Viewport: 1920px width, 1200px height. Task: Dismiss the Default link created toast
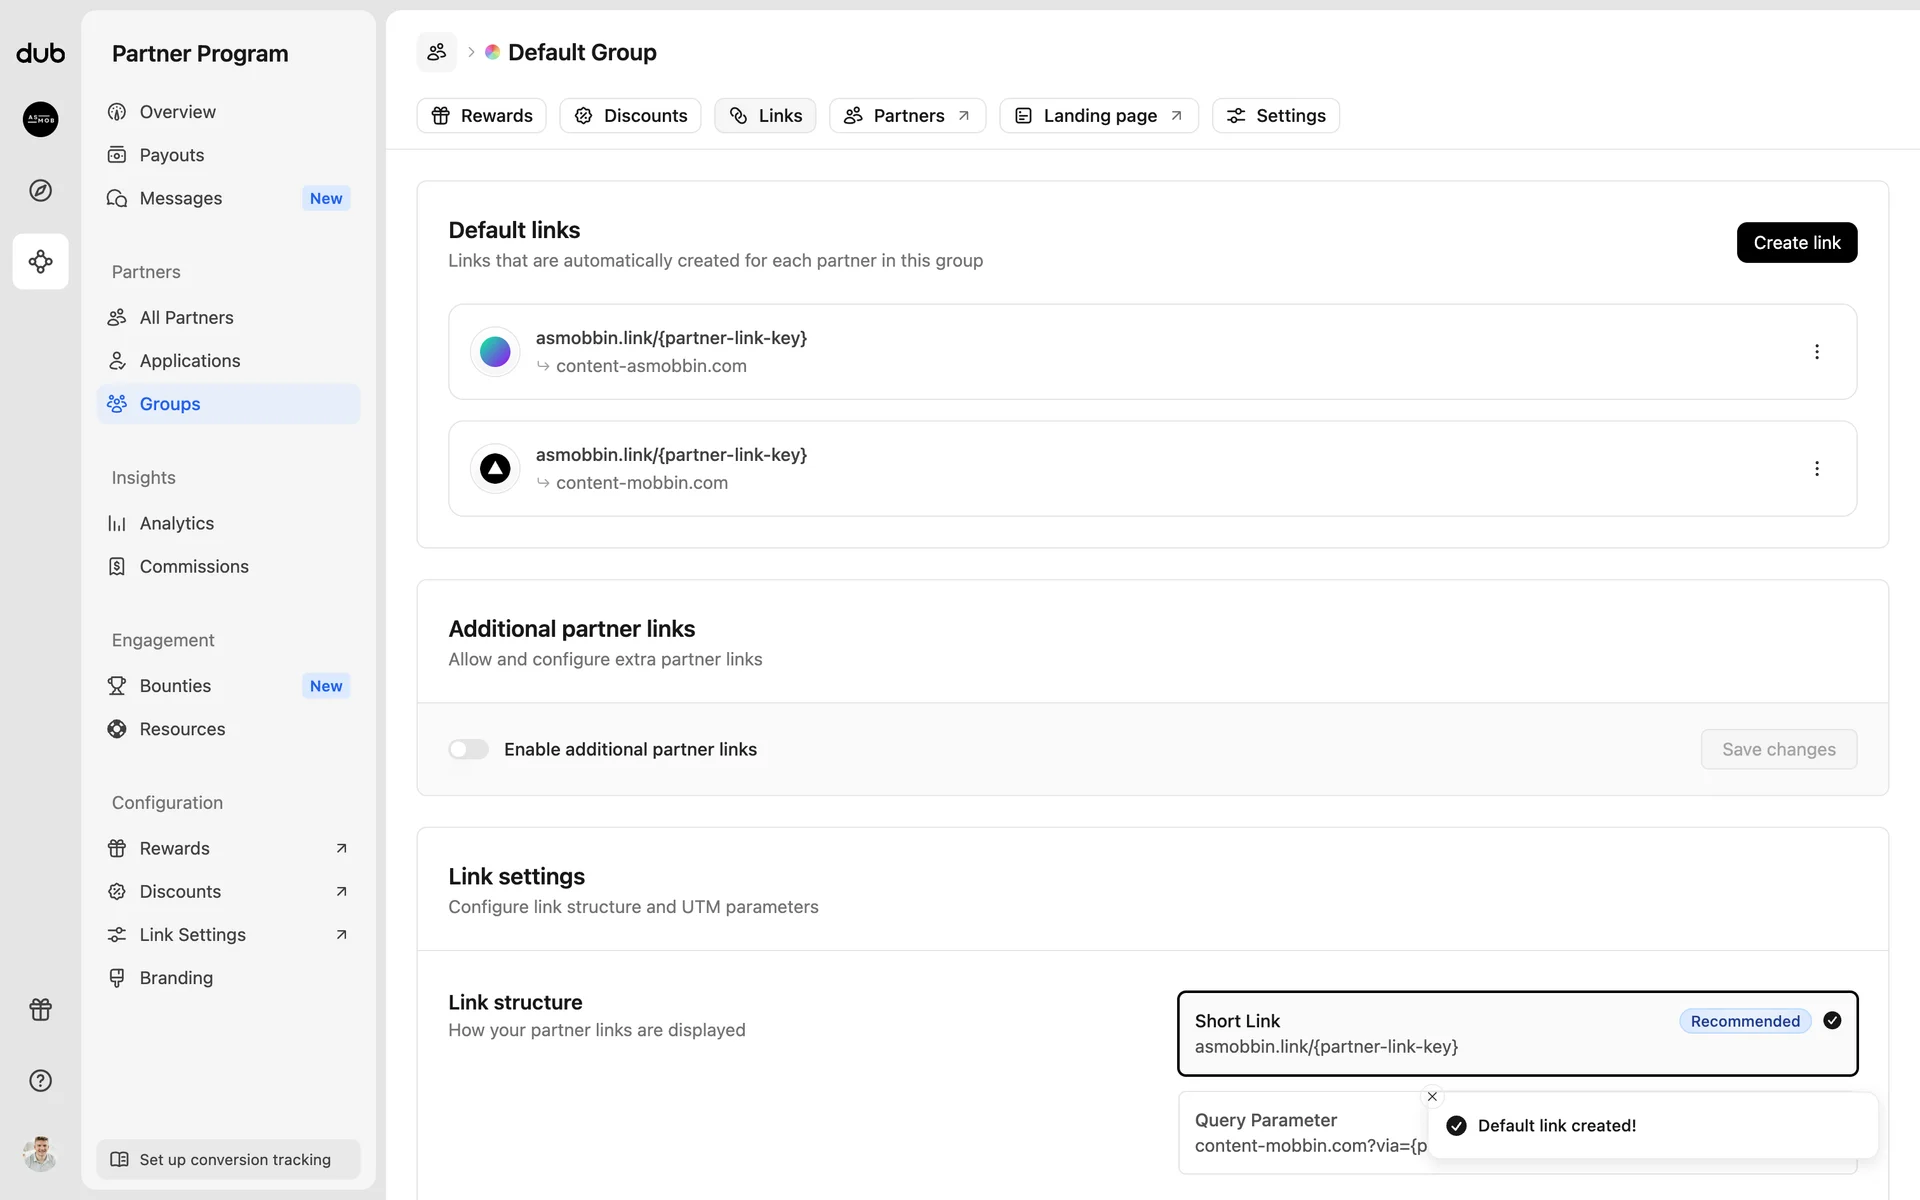point(1432,1096)
